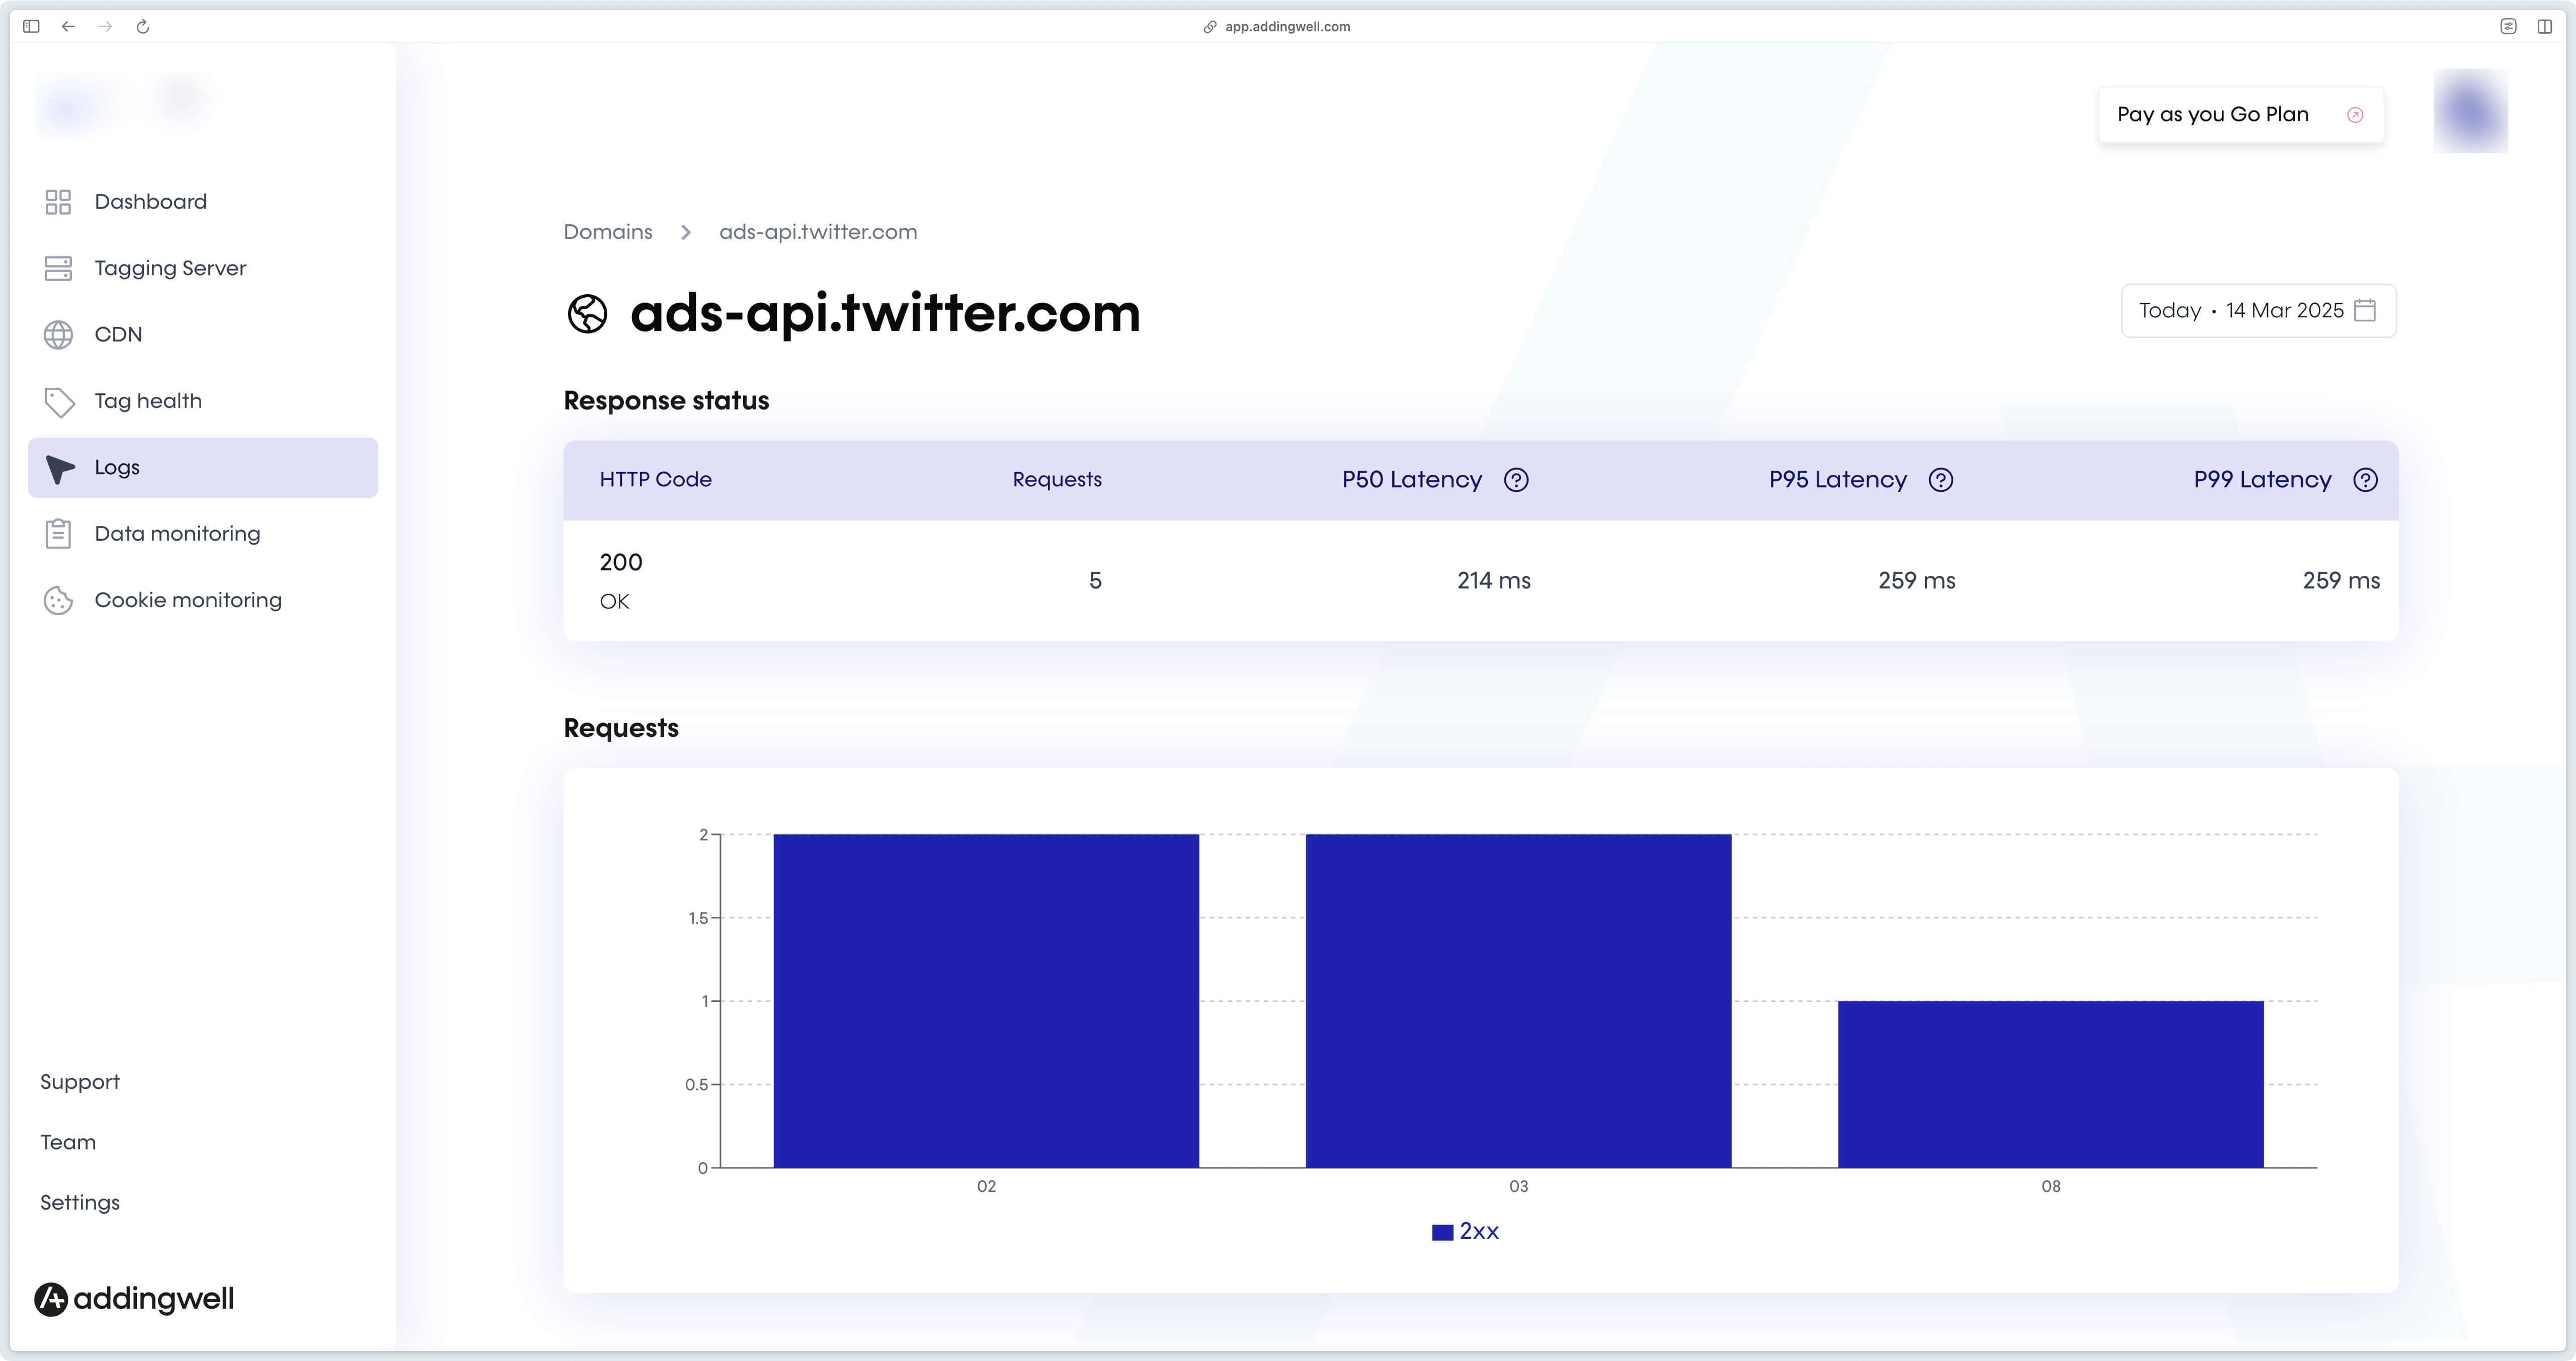Click the 2xx legend label text
The height and width of the screenshot is (1361, 2576).
click(1479, 1232)
